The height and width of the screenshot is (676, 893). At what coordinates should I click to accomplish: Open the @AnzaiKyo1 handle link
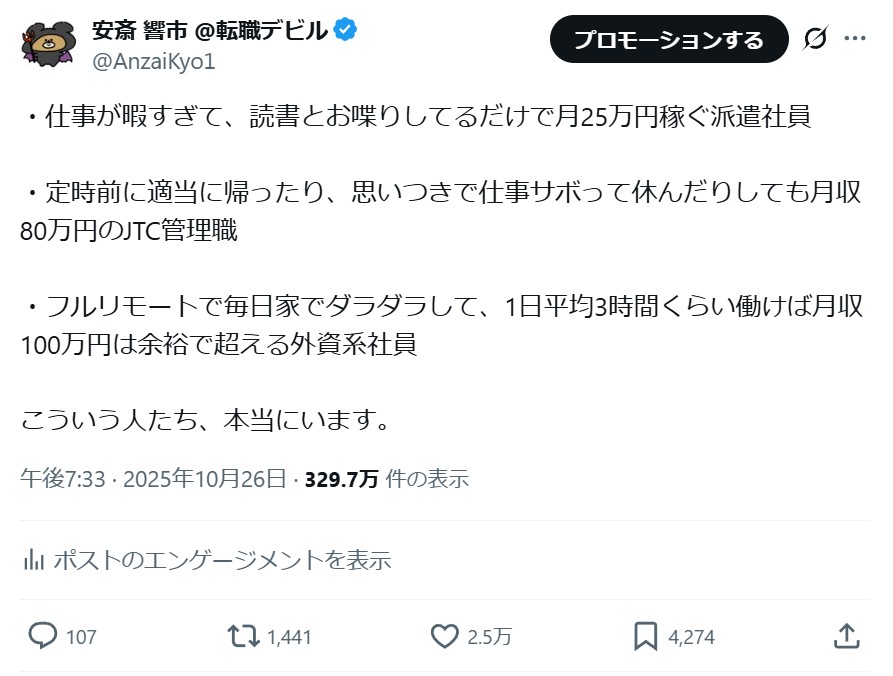point(153,61)
